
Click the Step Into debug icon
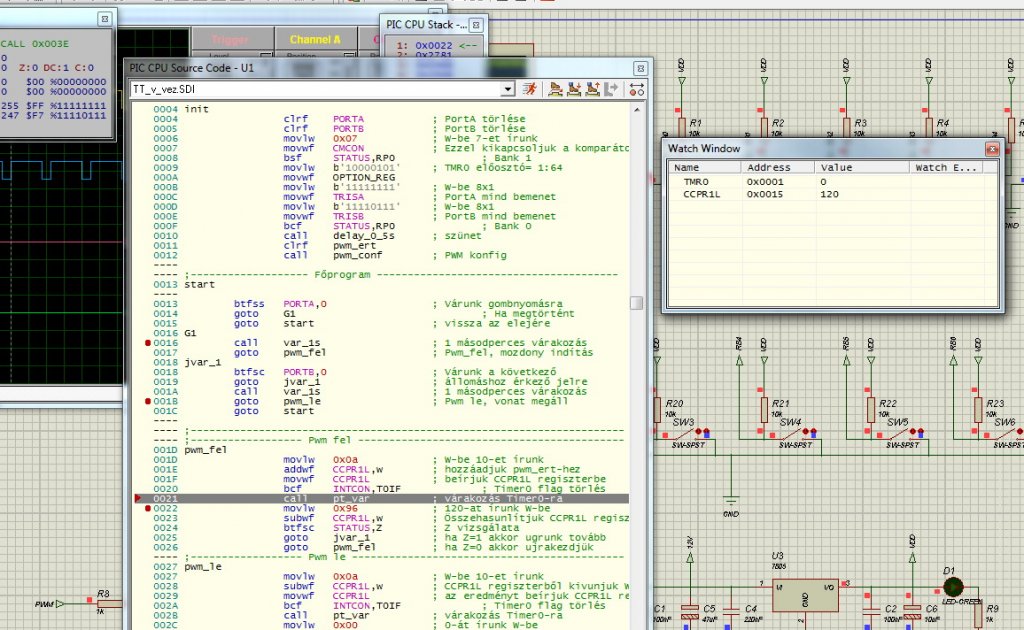[x=574, y=89]
